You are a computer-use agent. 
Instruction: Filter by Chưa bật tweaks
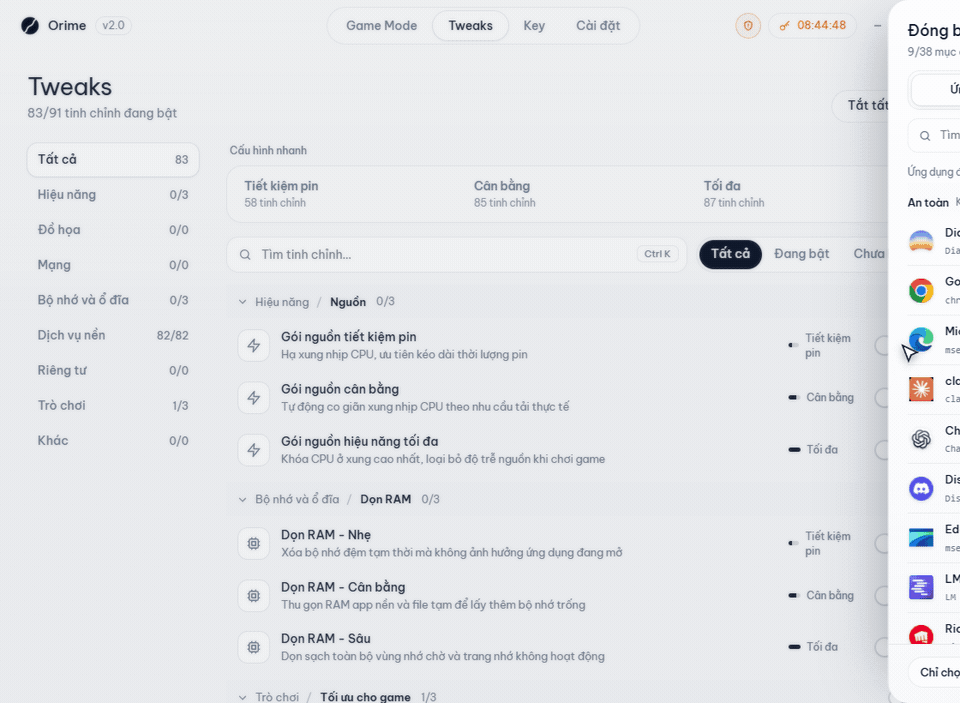tap(869, 254)
